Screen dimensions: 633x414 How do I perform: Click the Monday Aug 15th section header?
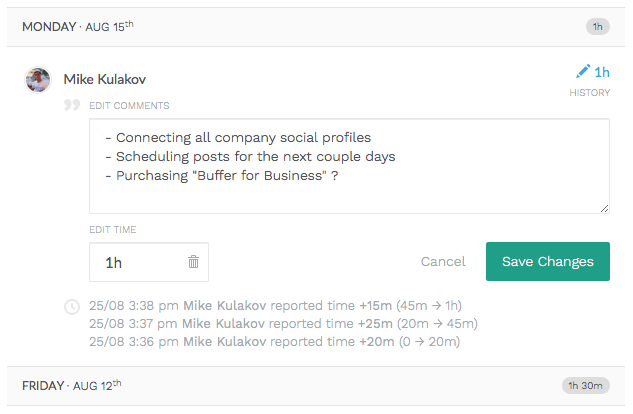(x=78, y=25)
